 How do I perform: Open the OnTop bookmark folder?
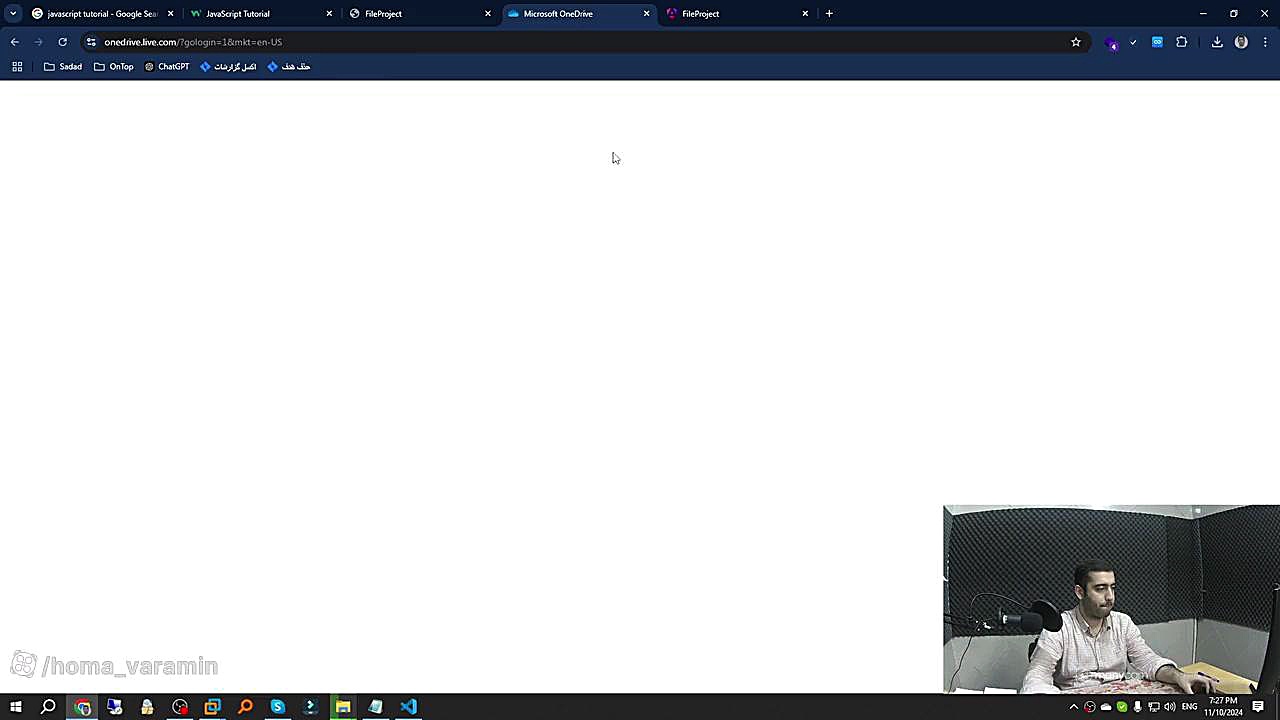point(113,67)
